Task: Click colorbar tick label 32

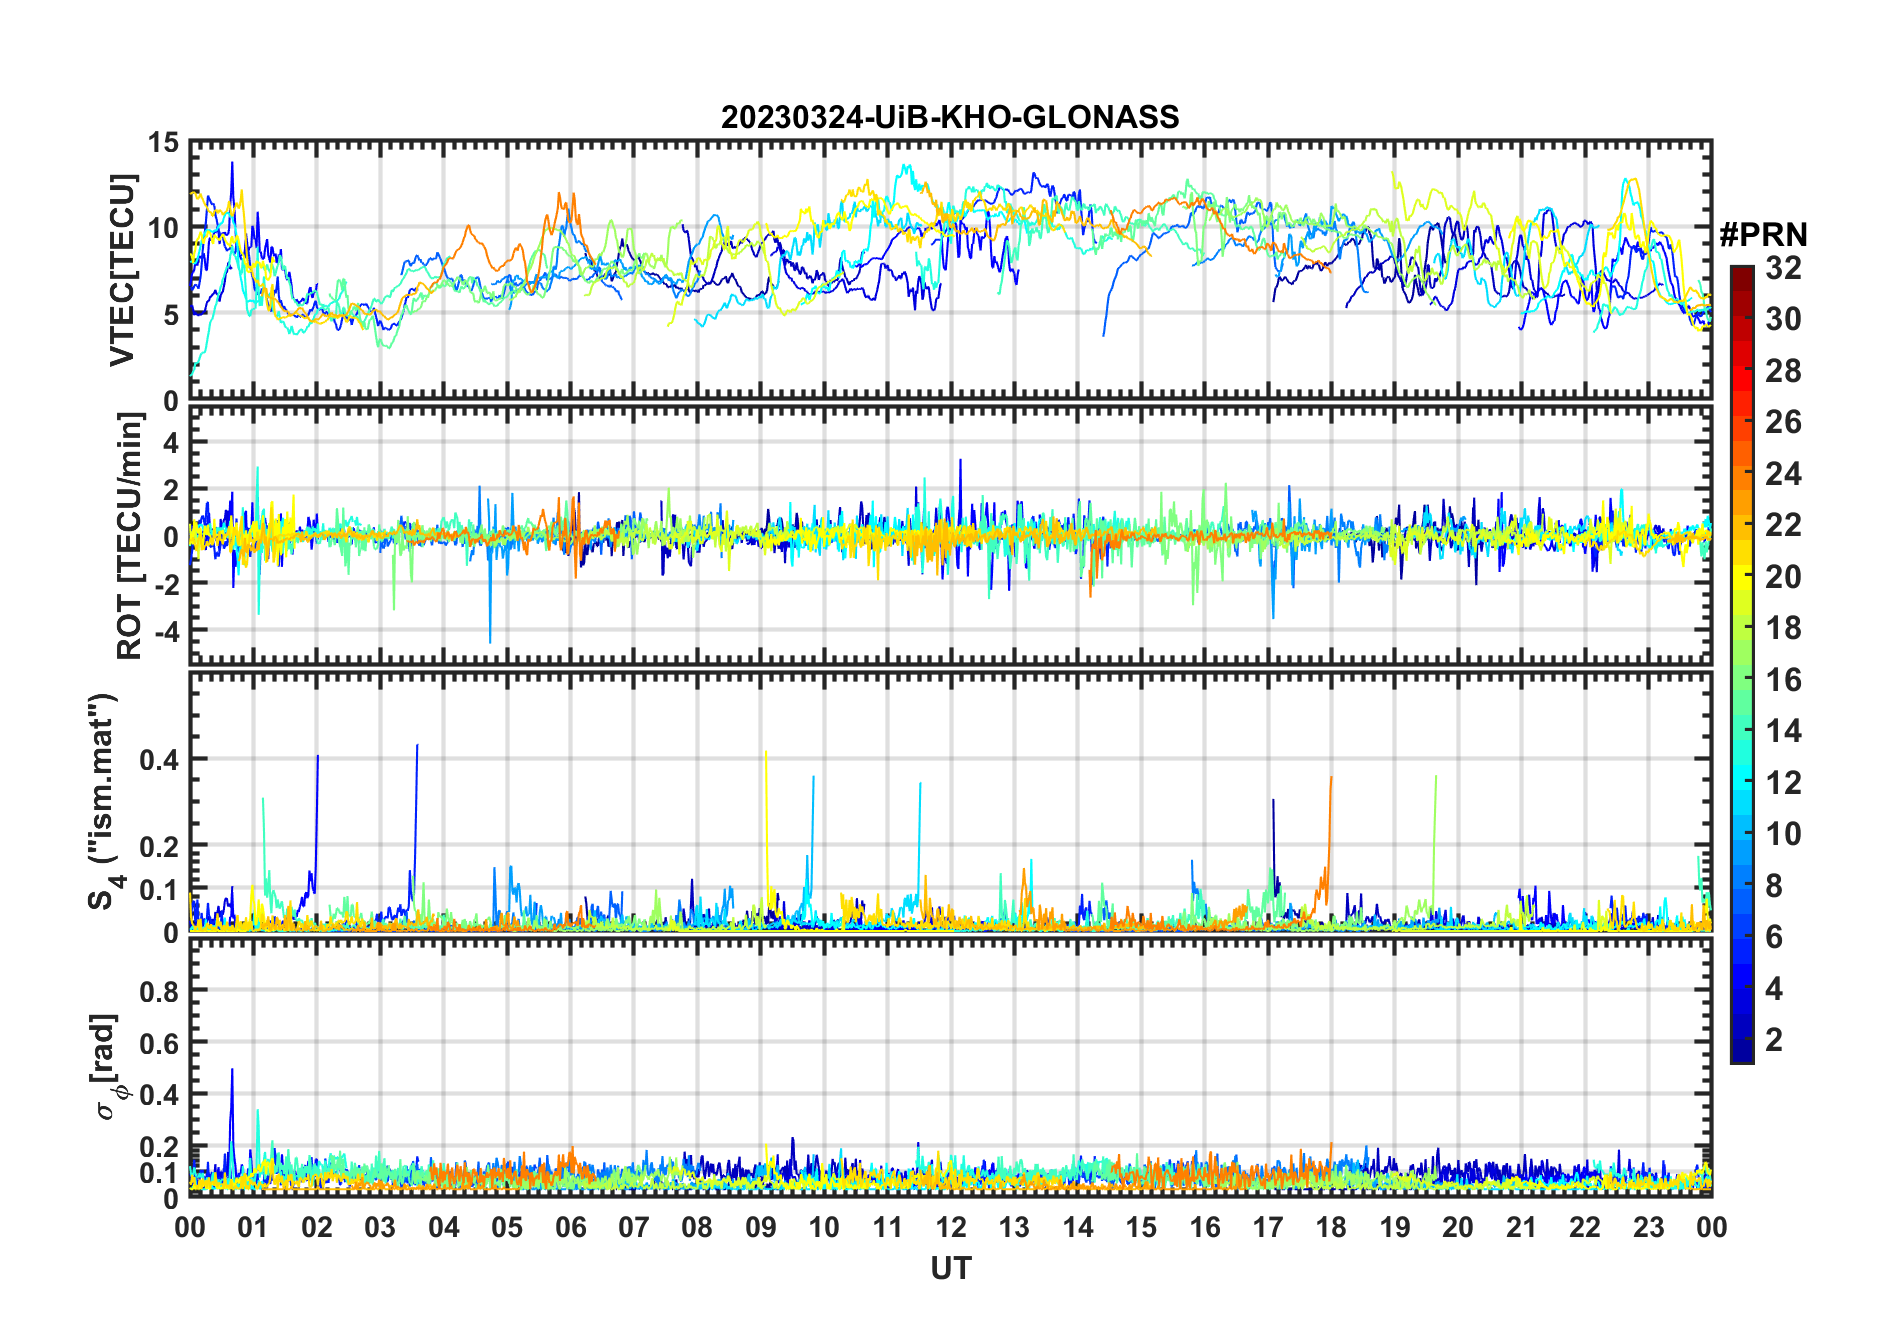Action: pos(1783,268)
